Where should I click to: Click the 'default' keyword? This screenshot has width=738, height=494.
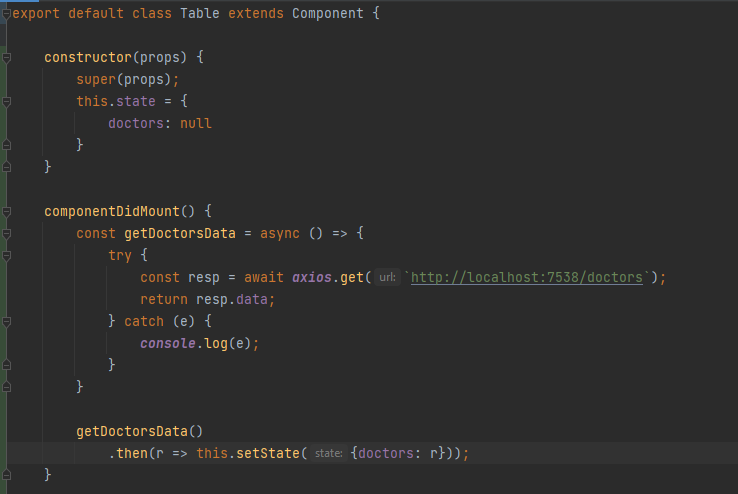96,14
